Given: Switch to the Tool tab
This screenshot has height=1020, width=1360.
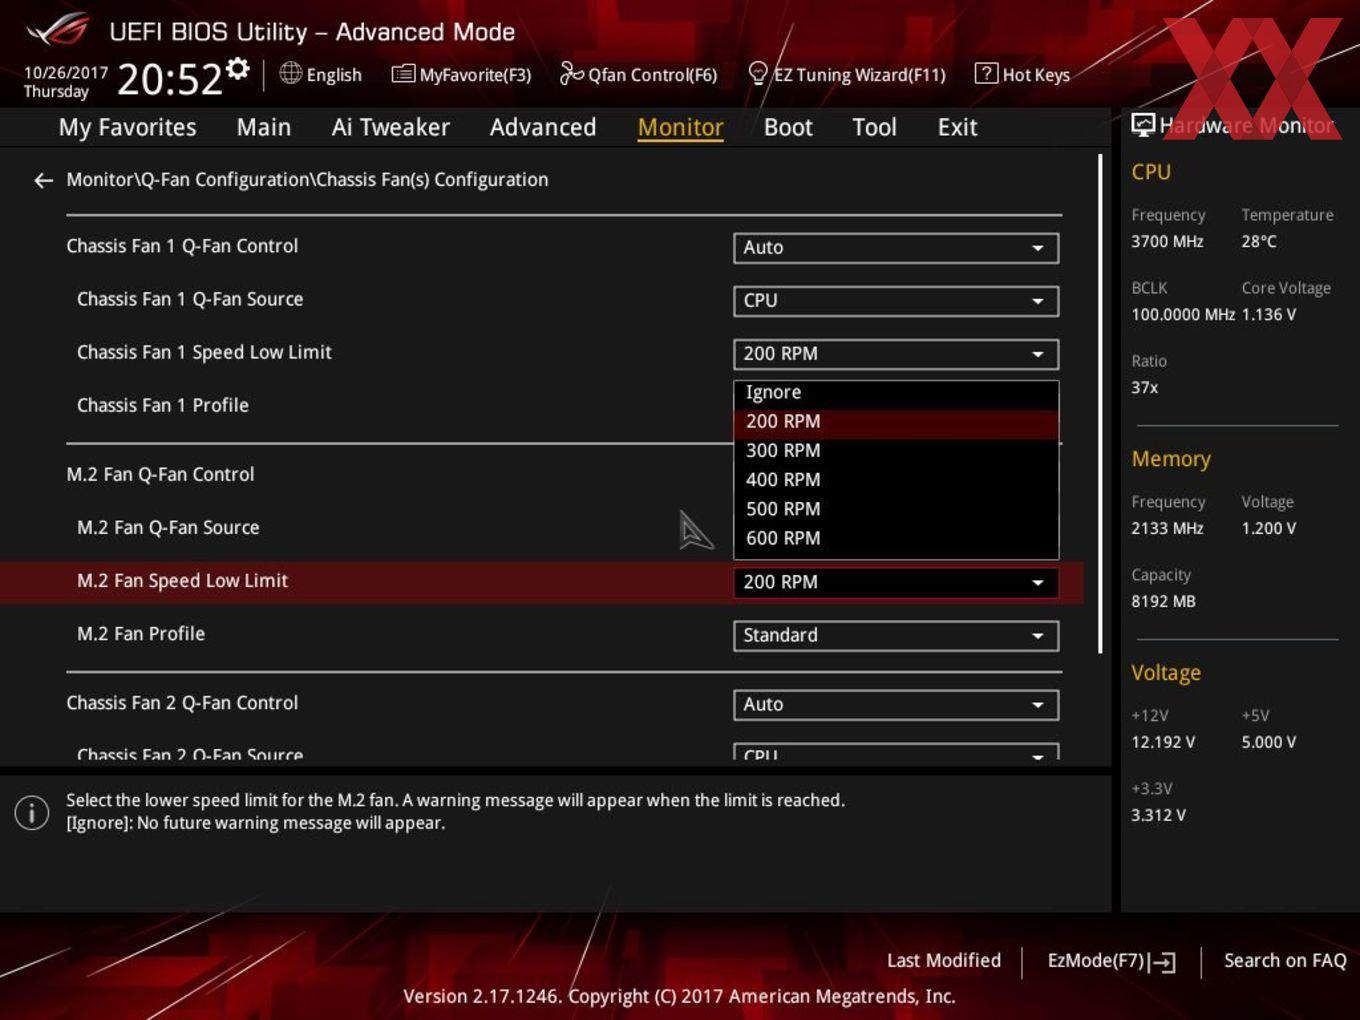Looking at the screenshot, I should point(874,127).
